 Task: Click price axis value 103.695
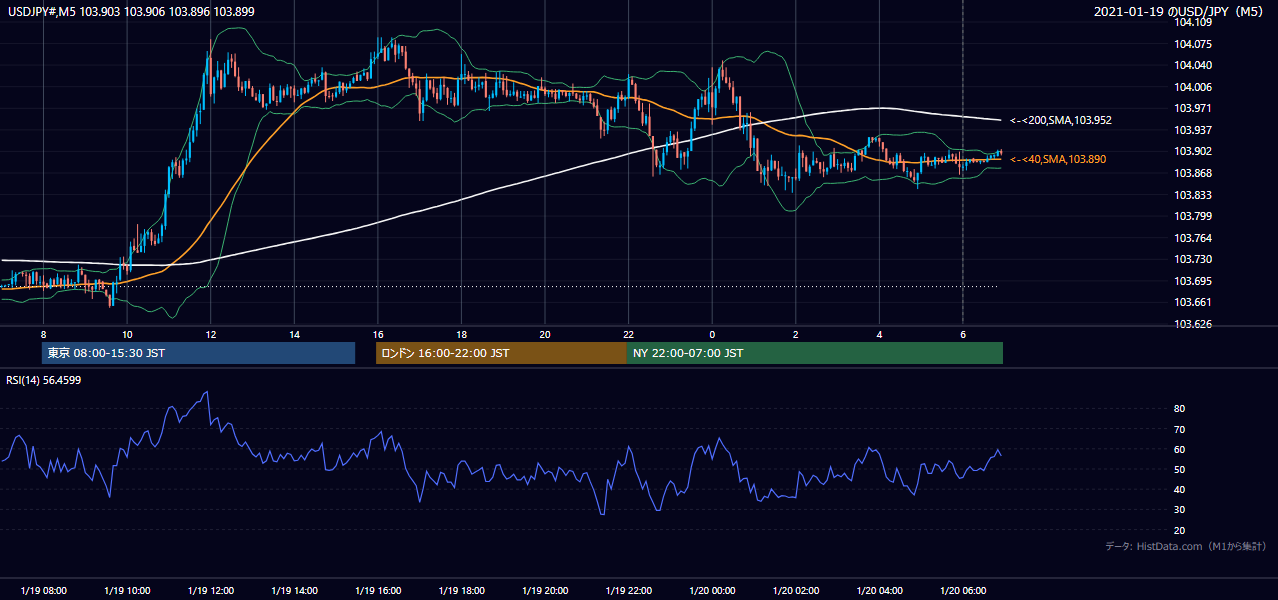point(1195,281)
